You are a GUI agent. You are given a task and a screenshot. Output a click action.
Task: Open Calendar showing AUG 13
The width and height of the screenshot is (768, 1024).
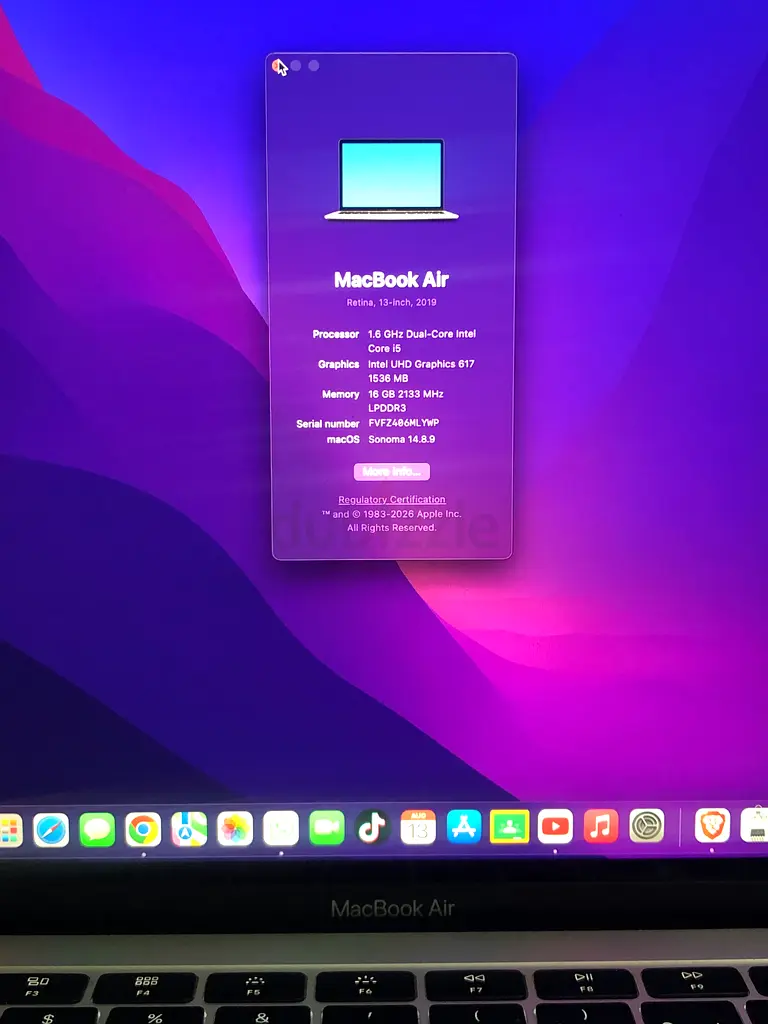418,827
